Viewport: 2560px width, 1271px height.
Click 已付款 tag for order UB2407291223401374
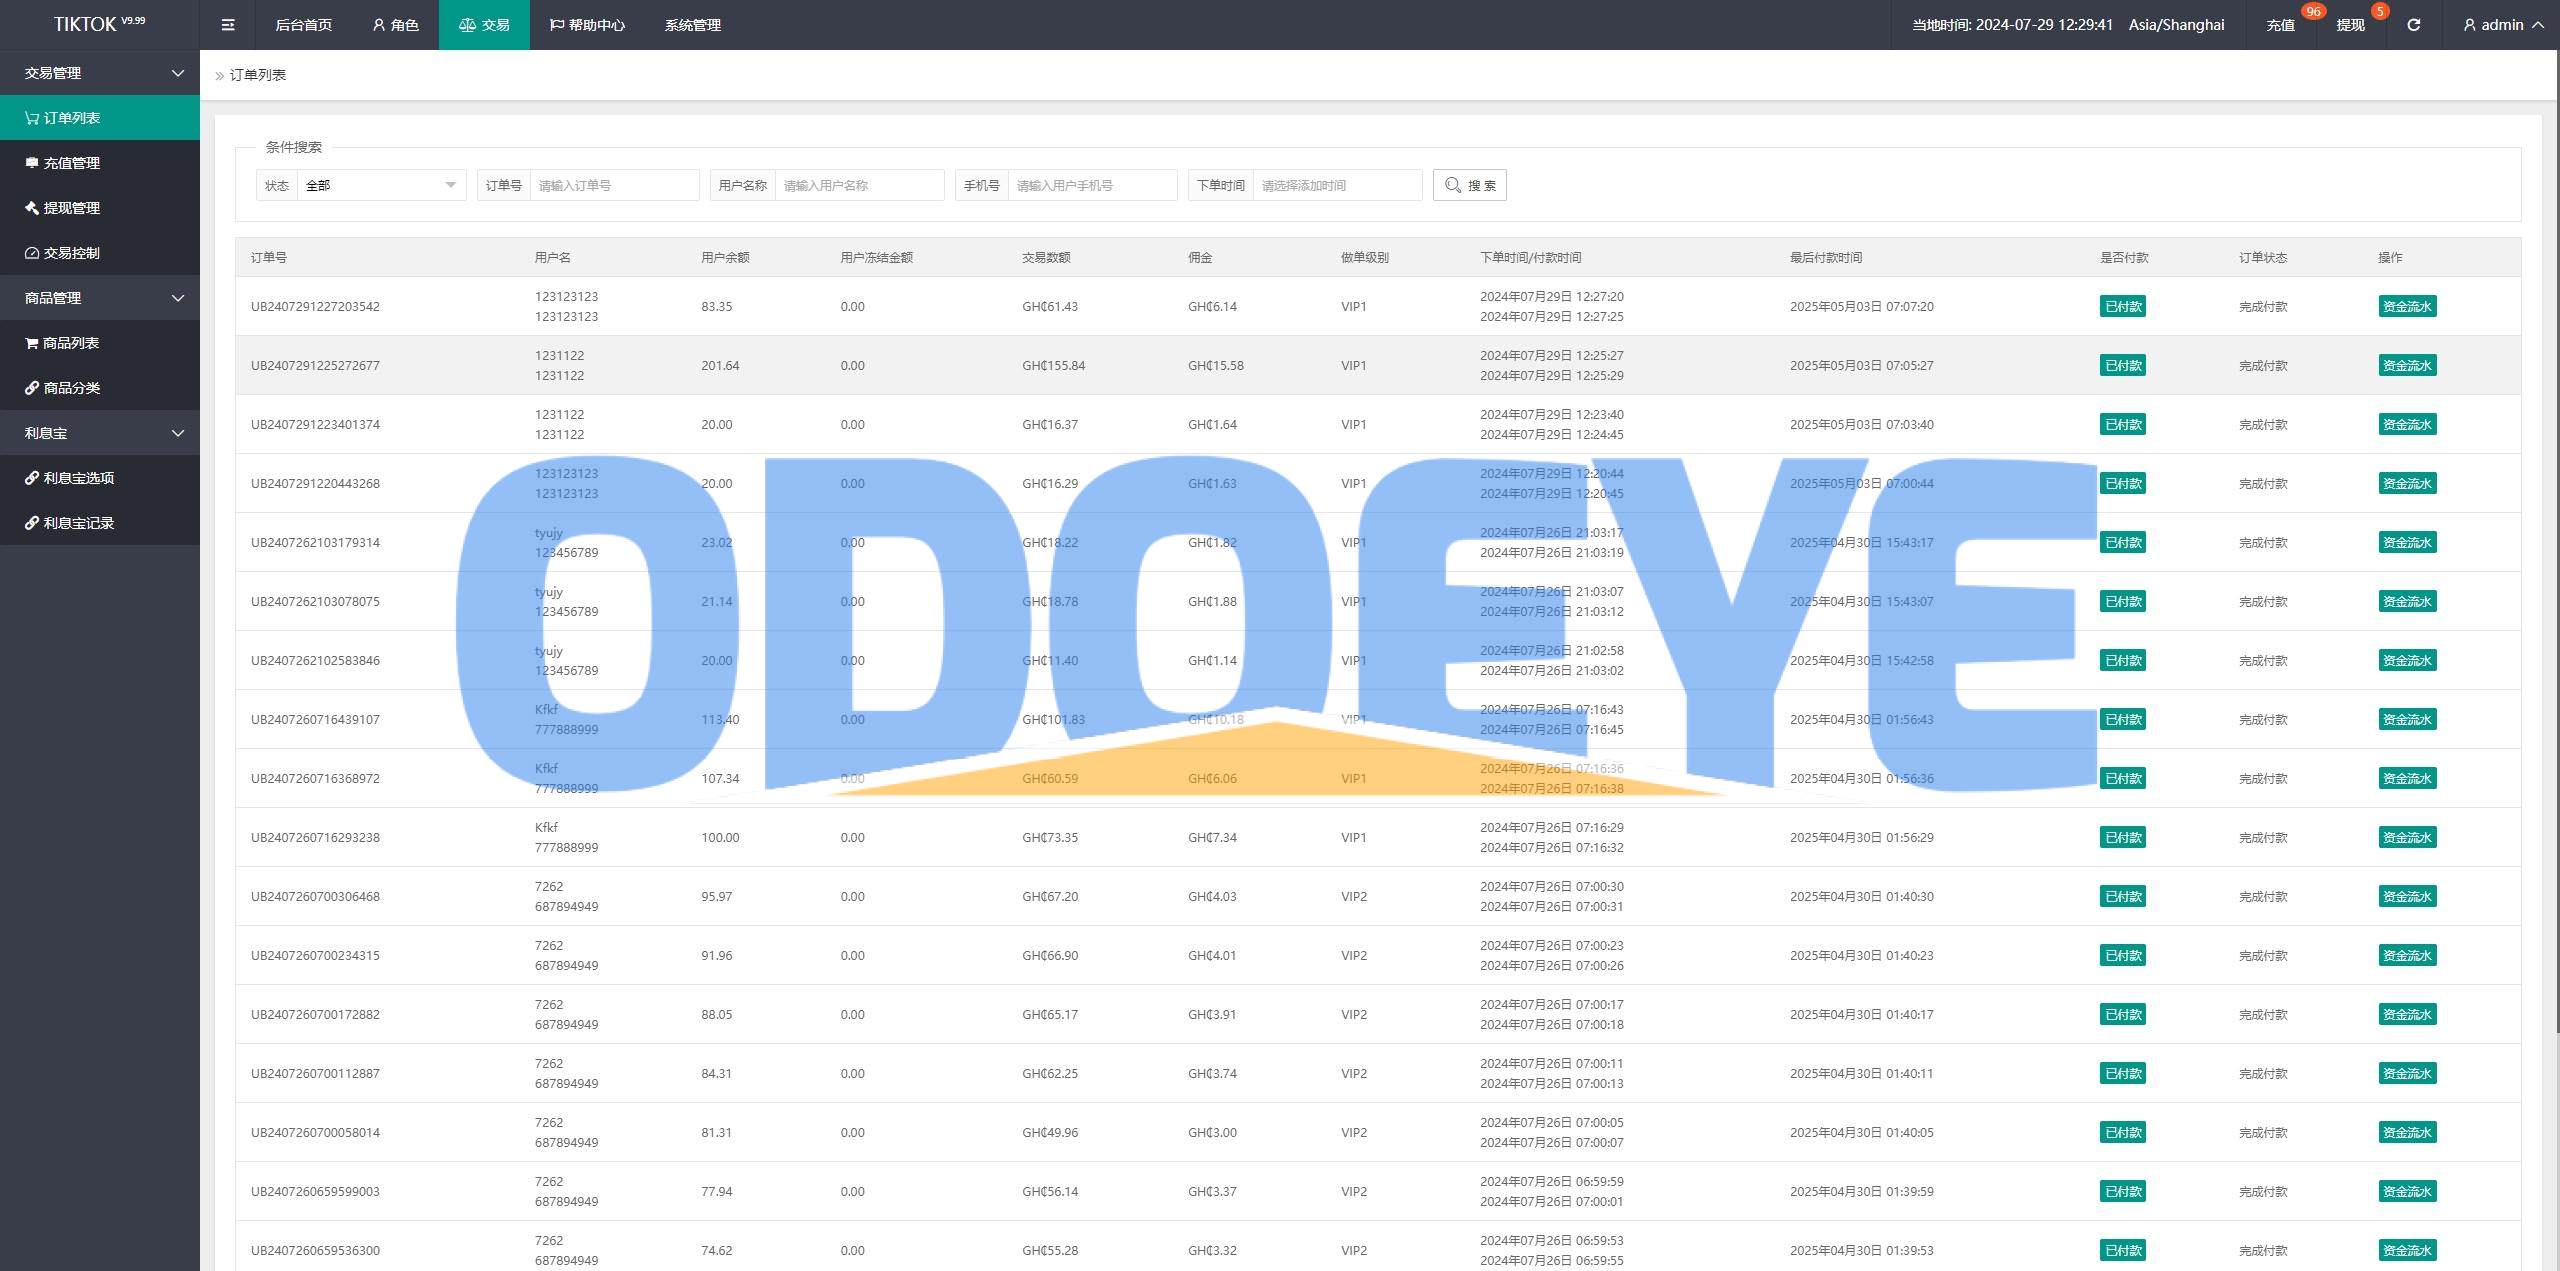(2123, 424)
